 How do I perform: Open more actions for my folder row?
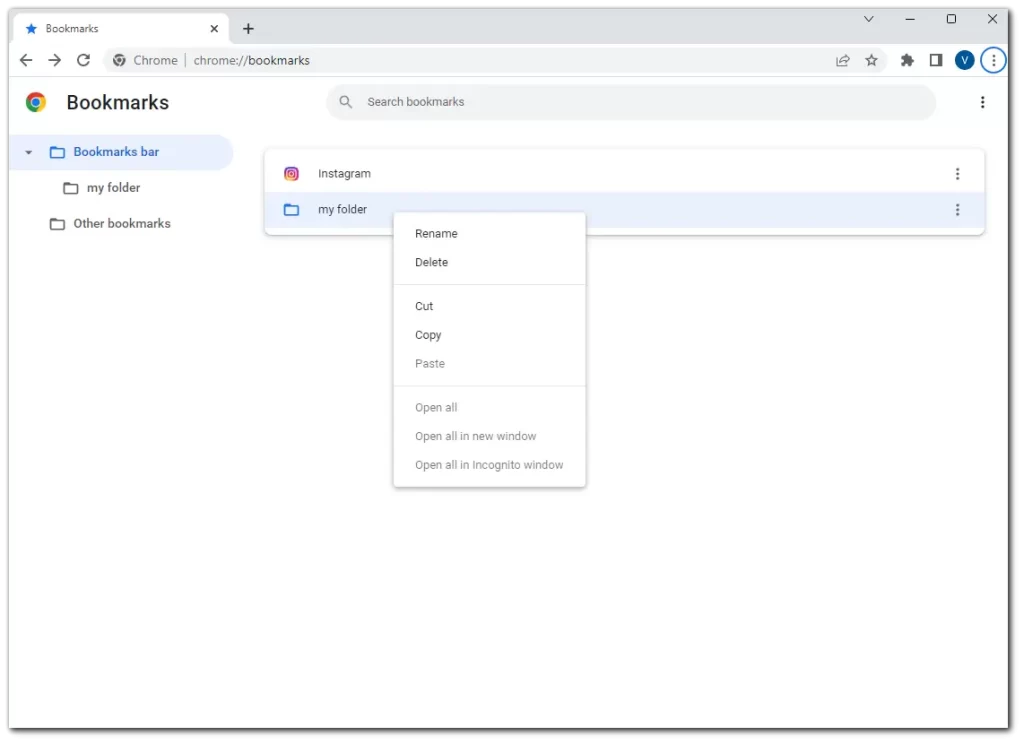coord(957,210)
